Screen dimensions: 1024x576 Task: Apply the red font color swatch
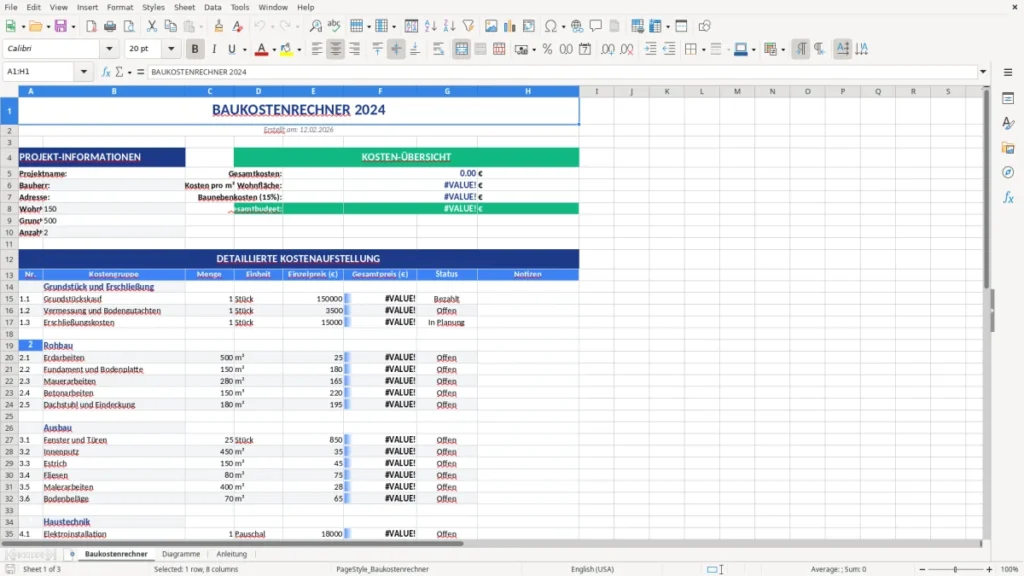(x=261, y=49)
